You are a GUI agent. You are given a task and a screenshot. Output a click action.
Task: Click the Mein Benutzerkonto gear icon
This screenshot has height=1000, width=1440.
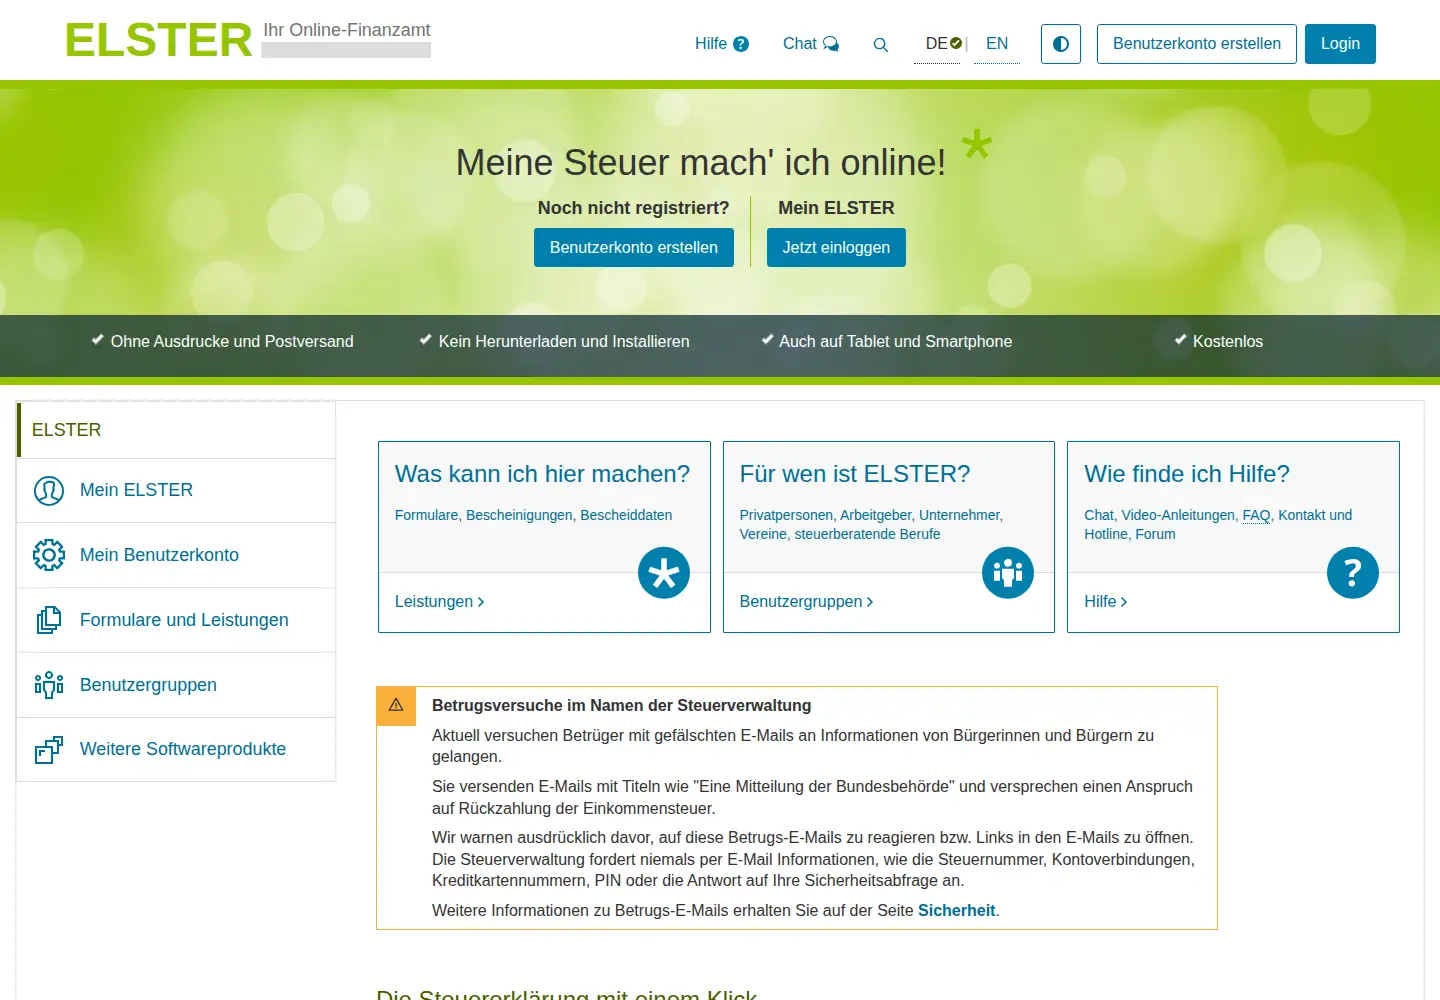[49, 555]
